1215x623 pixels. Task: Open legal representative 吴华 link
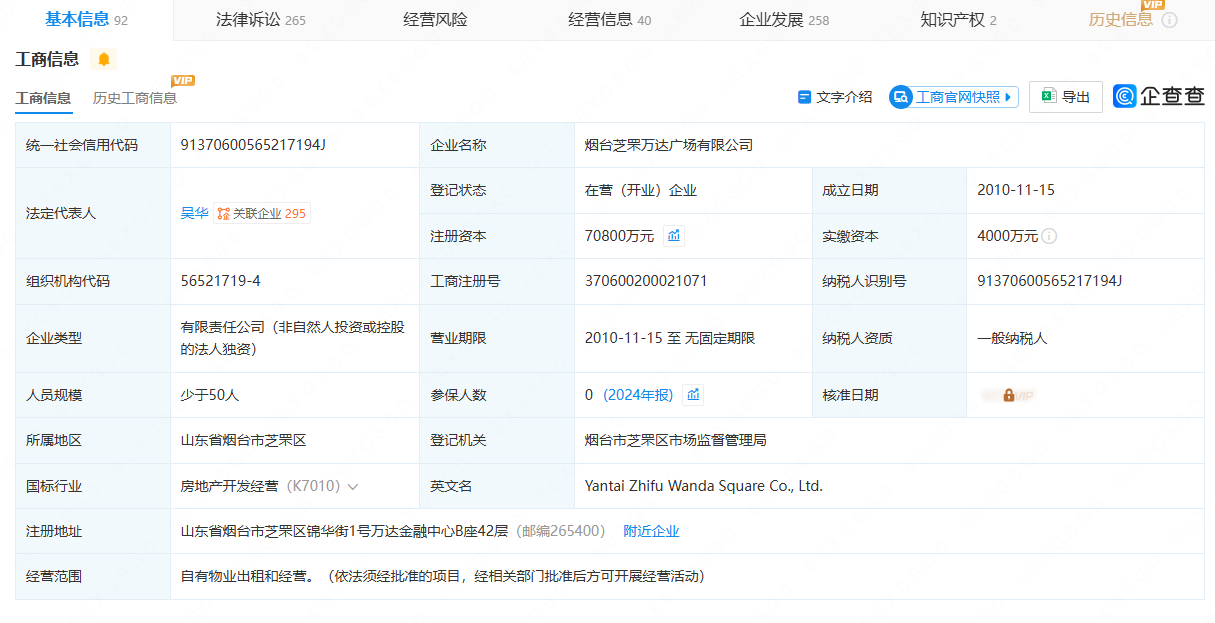[194, 213]
